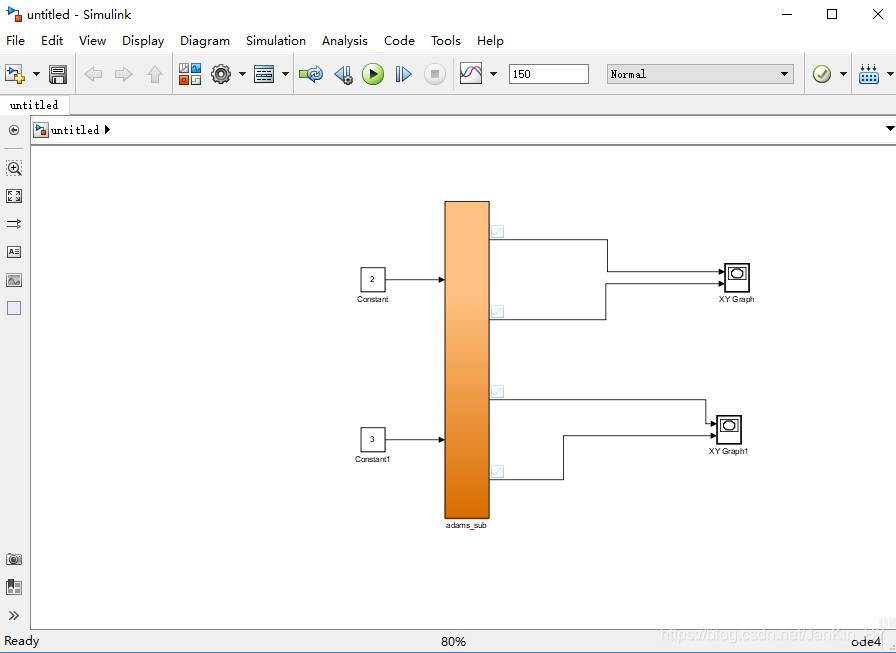Click the Zoom tool in the left palette
The height and width of the screenshot is (653, 896).
point(14,168)
